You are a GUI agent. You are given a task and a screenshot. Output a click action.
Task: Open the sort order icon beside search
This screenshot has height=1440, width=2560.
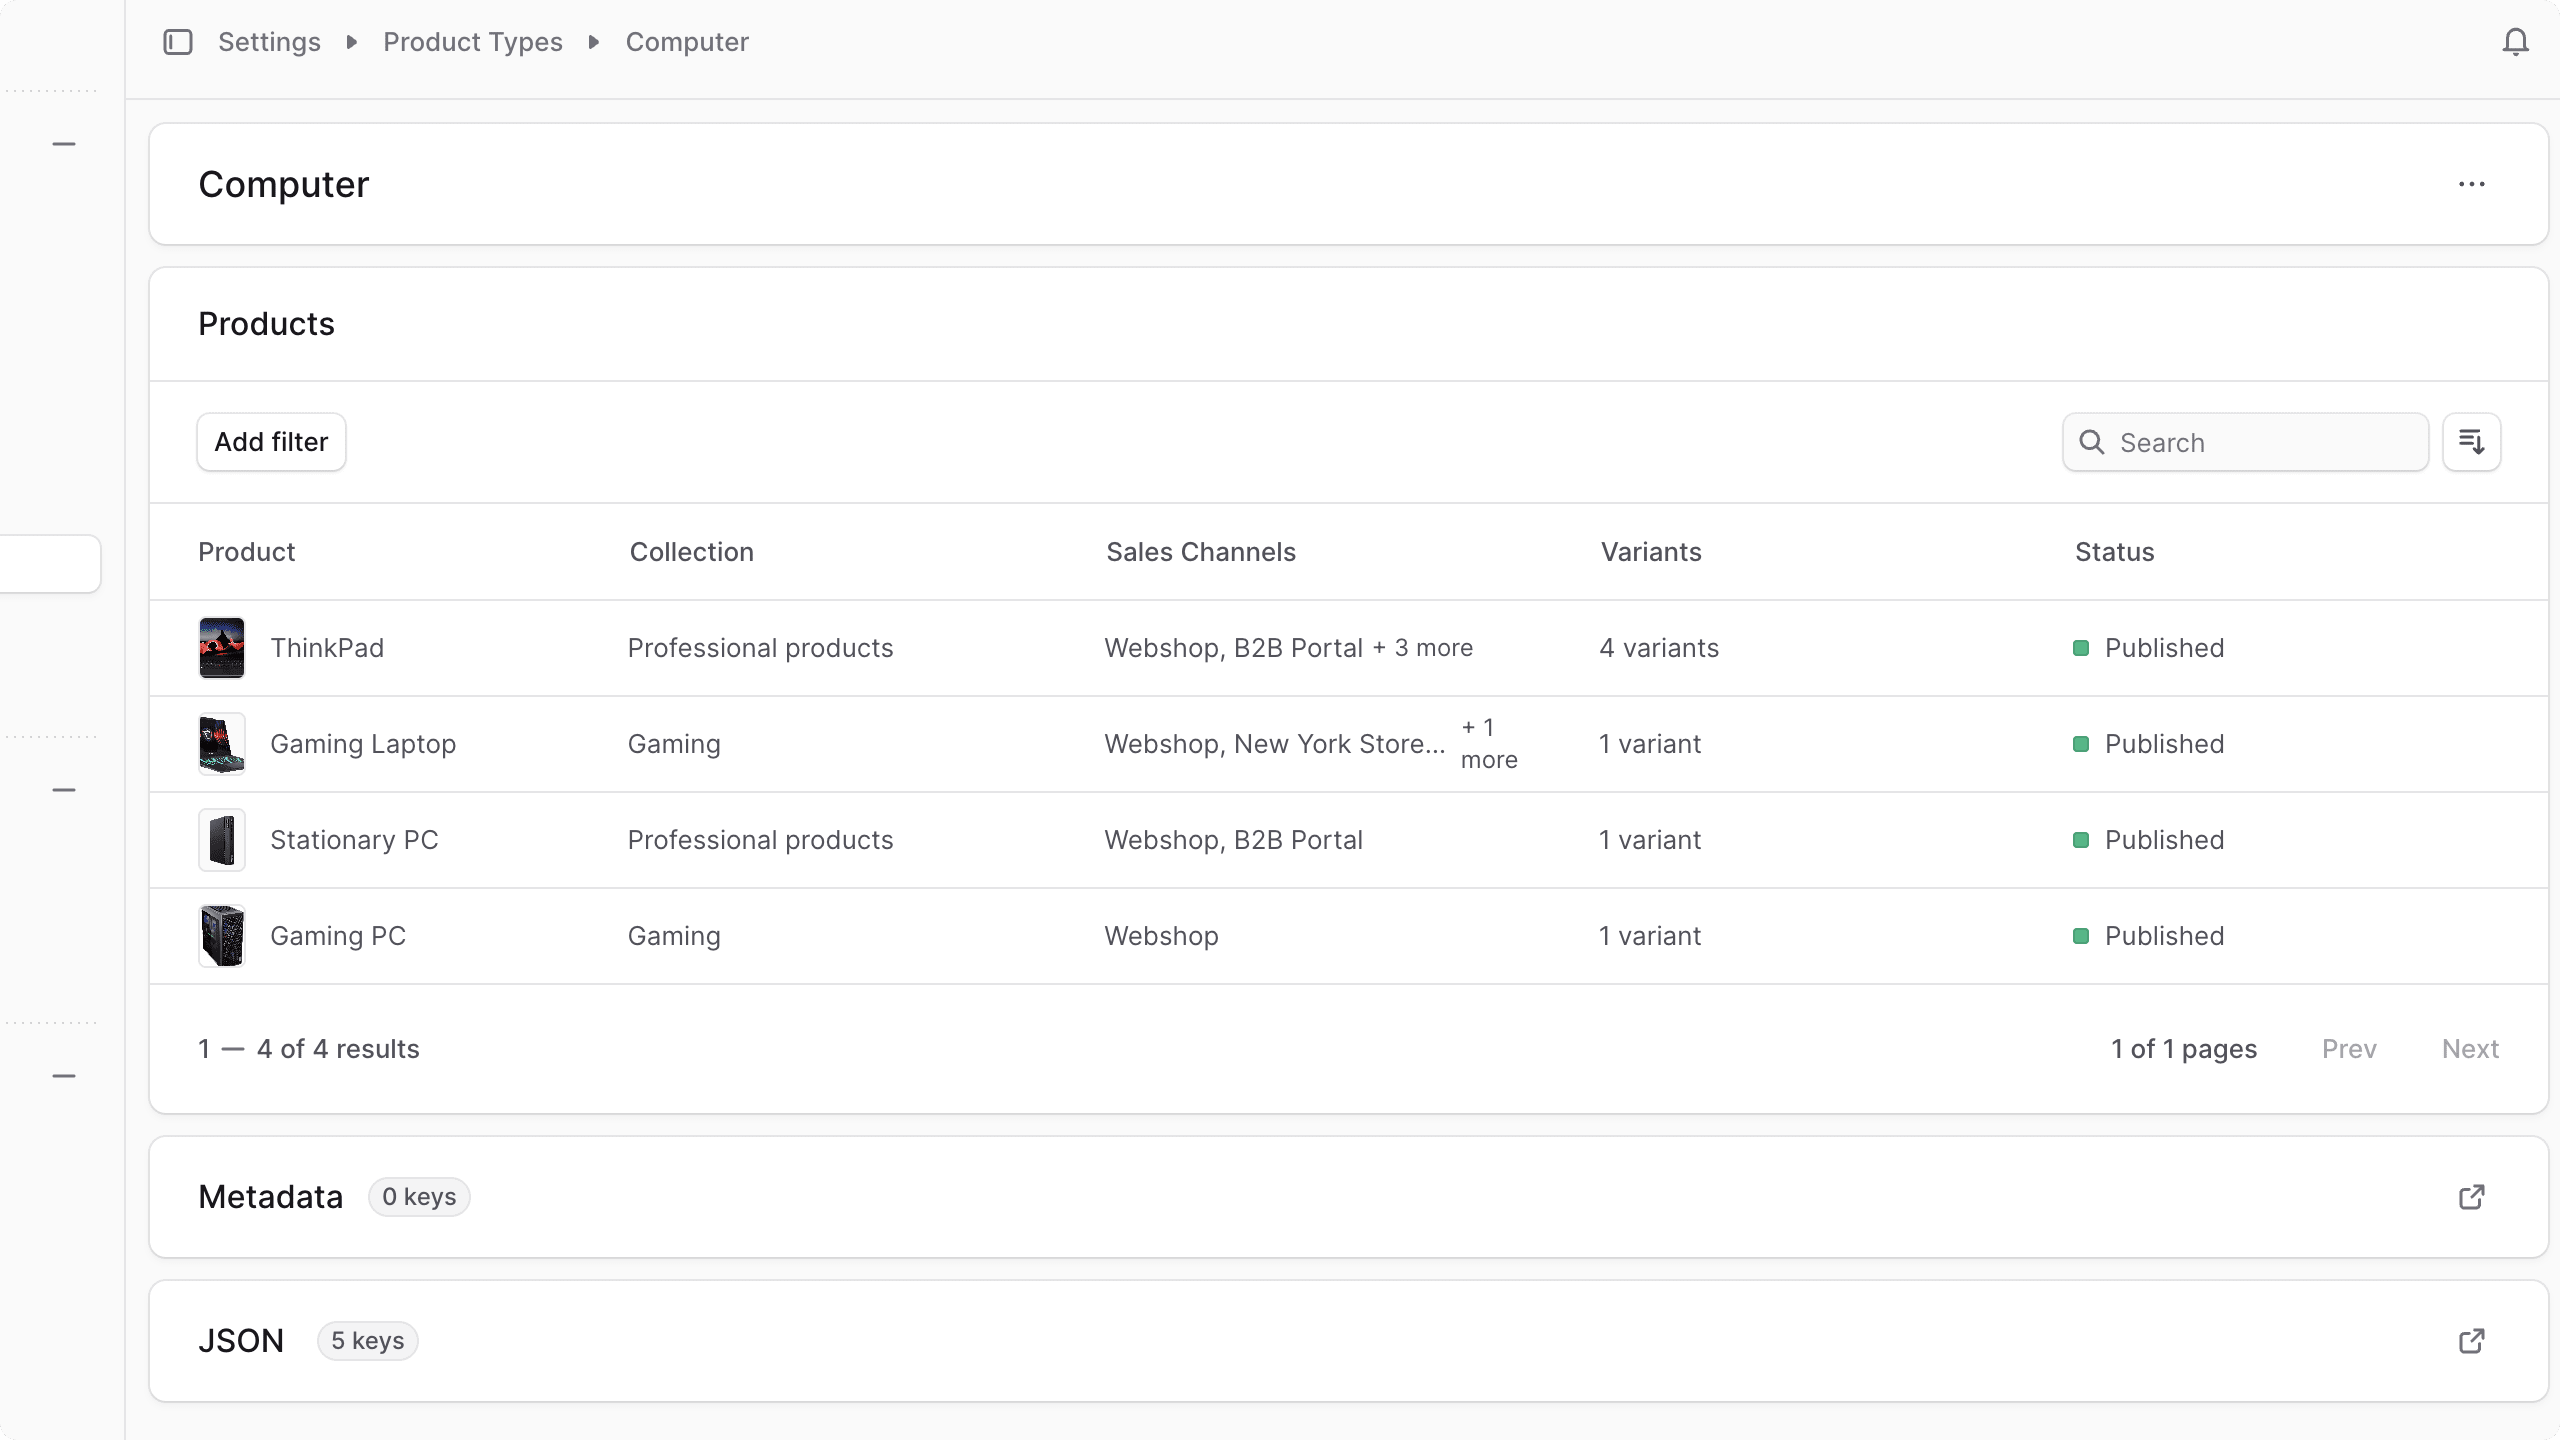2471,441
